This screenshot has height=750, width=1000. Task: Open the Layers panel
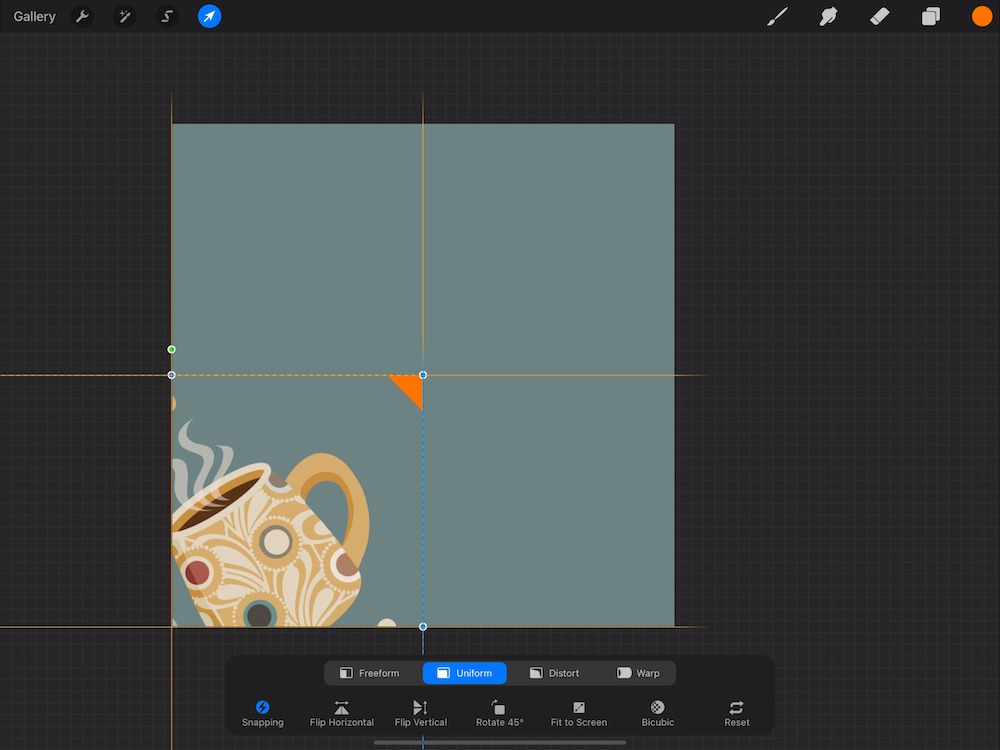(930, 17)
